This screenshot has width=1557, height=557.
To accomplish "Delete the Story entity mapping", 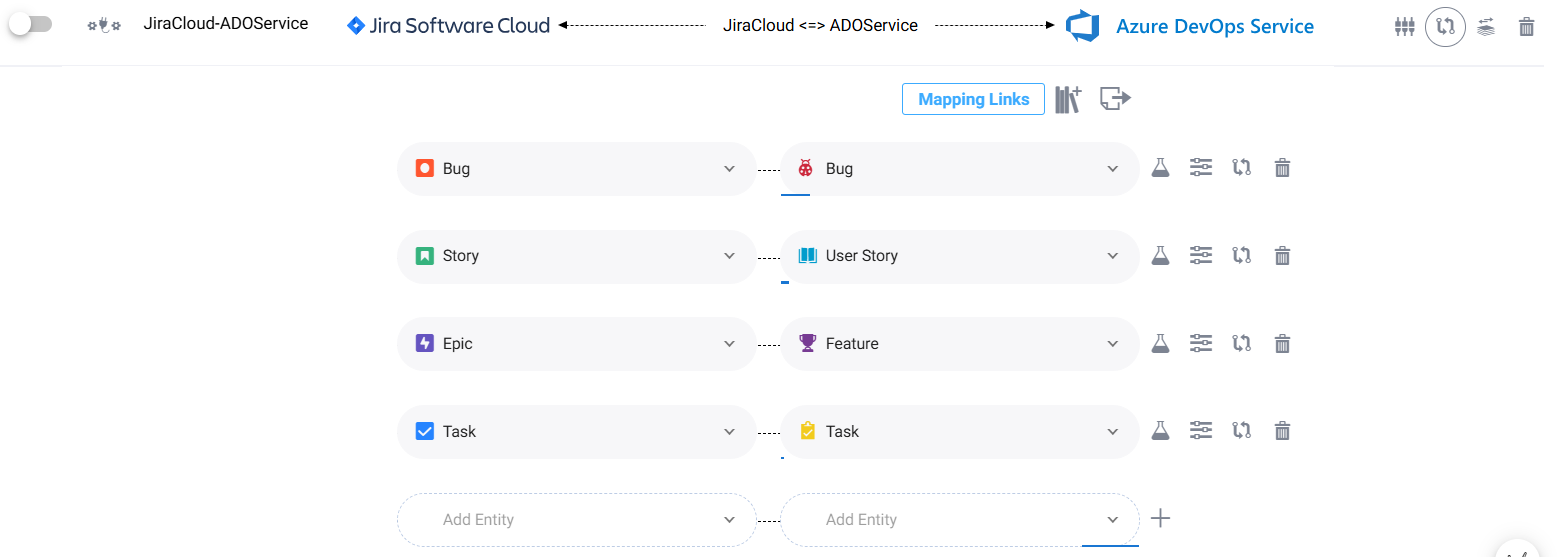I will pos(1282,256).
